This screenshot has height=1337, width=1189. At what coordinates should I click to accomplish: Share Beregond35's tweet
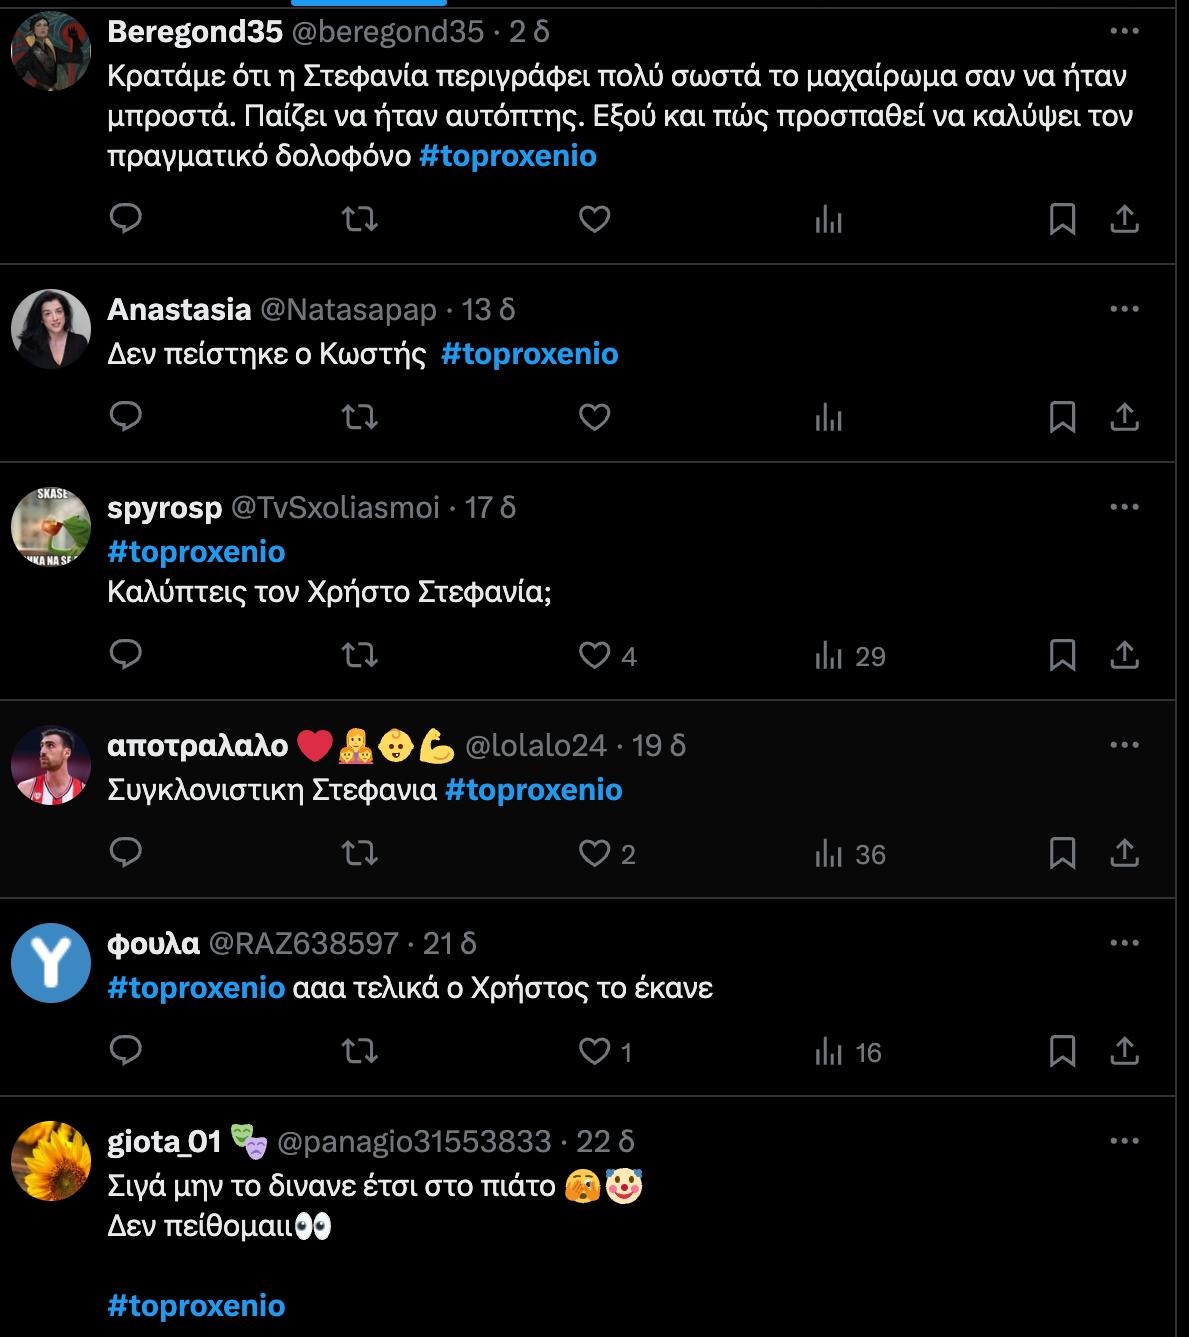(1125, 218)
